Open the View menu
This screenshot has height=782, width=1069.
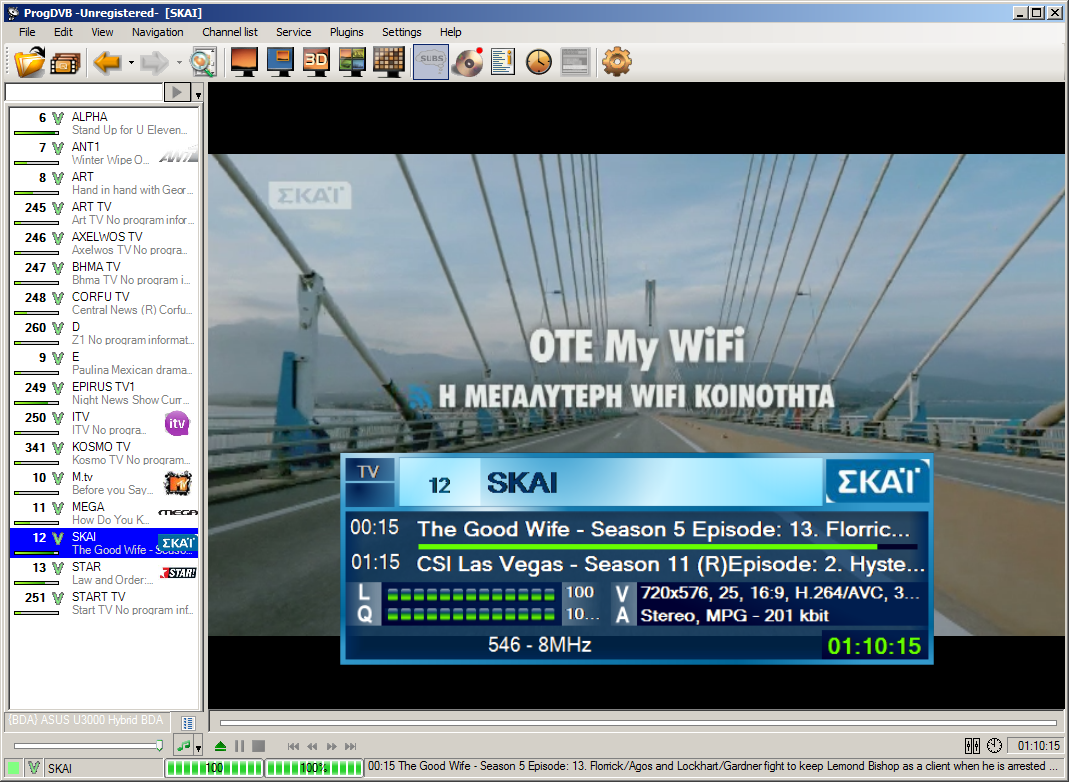pos(102,32)
